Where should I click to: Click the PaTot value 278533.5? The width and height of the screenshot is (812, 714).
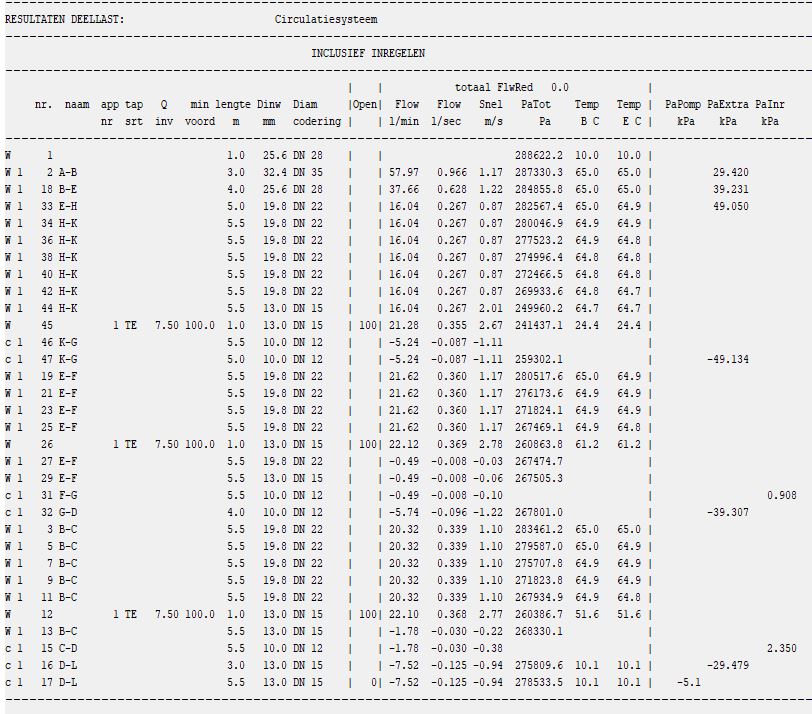(539, 682)
